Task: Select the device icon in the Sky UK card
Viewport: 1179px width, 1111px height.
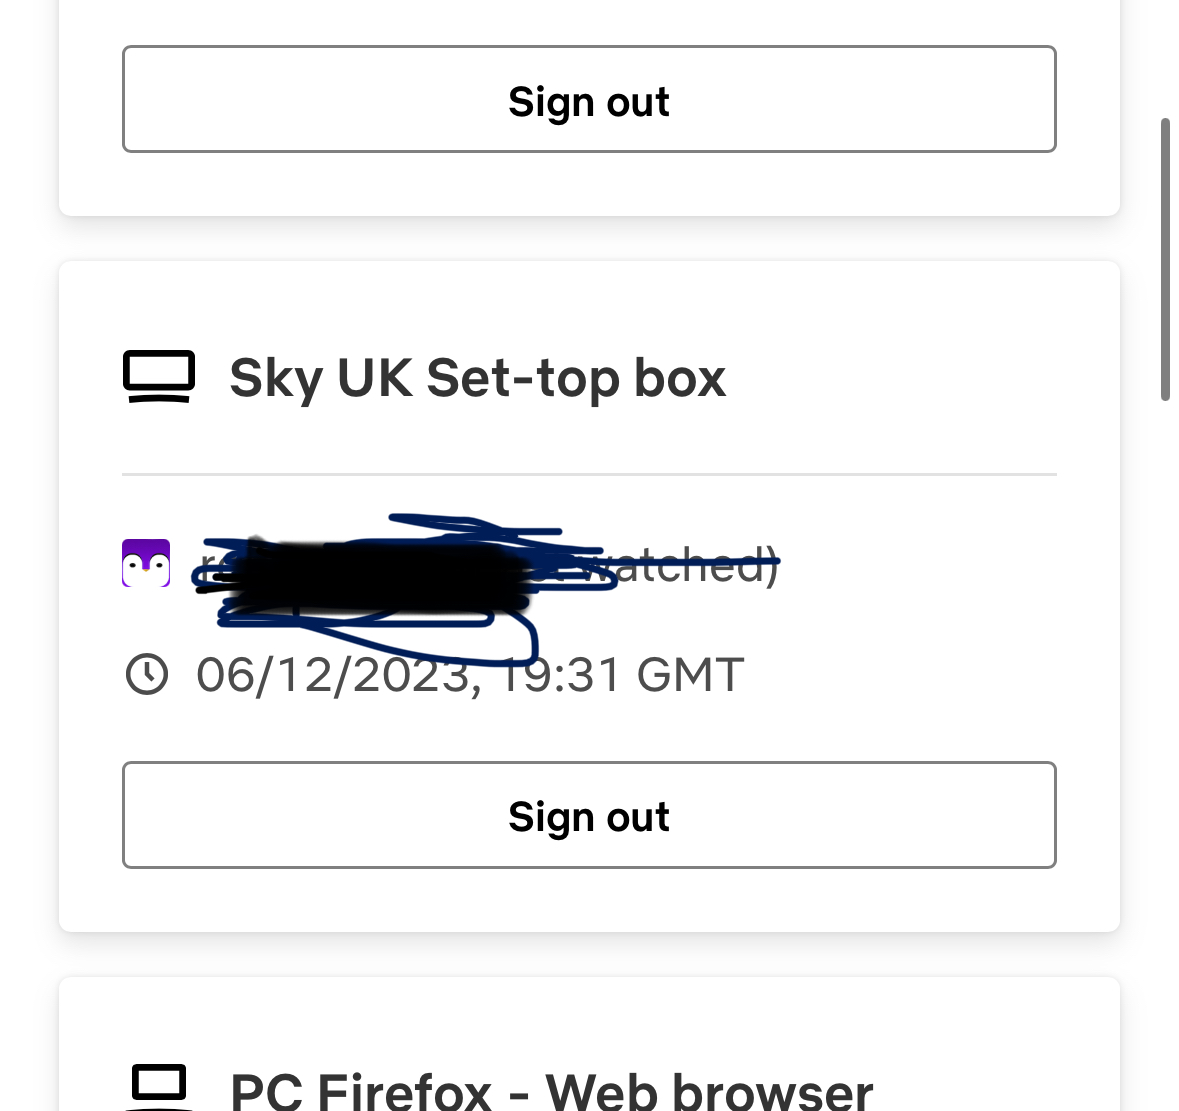Action: coord(158,377)
